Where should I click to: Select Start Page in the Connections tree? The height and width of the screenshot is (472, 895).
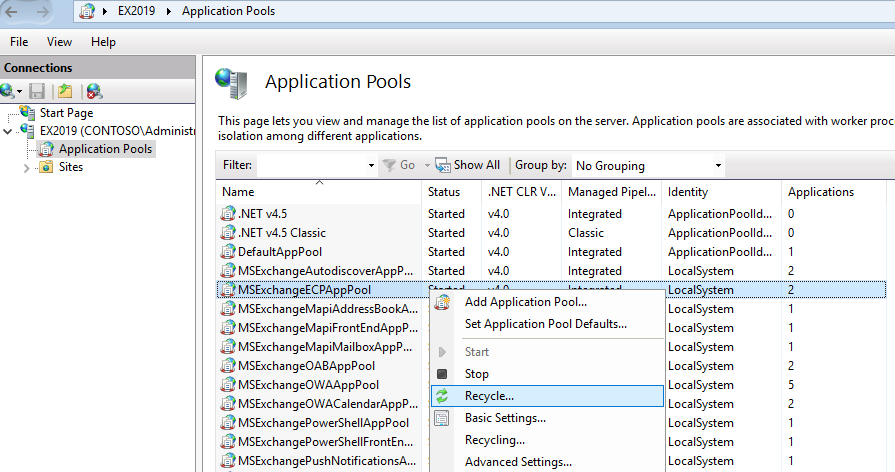tap(66, 113)
